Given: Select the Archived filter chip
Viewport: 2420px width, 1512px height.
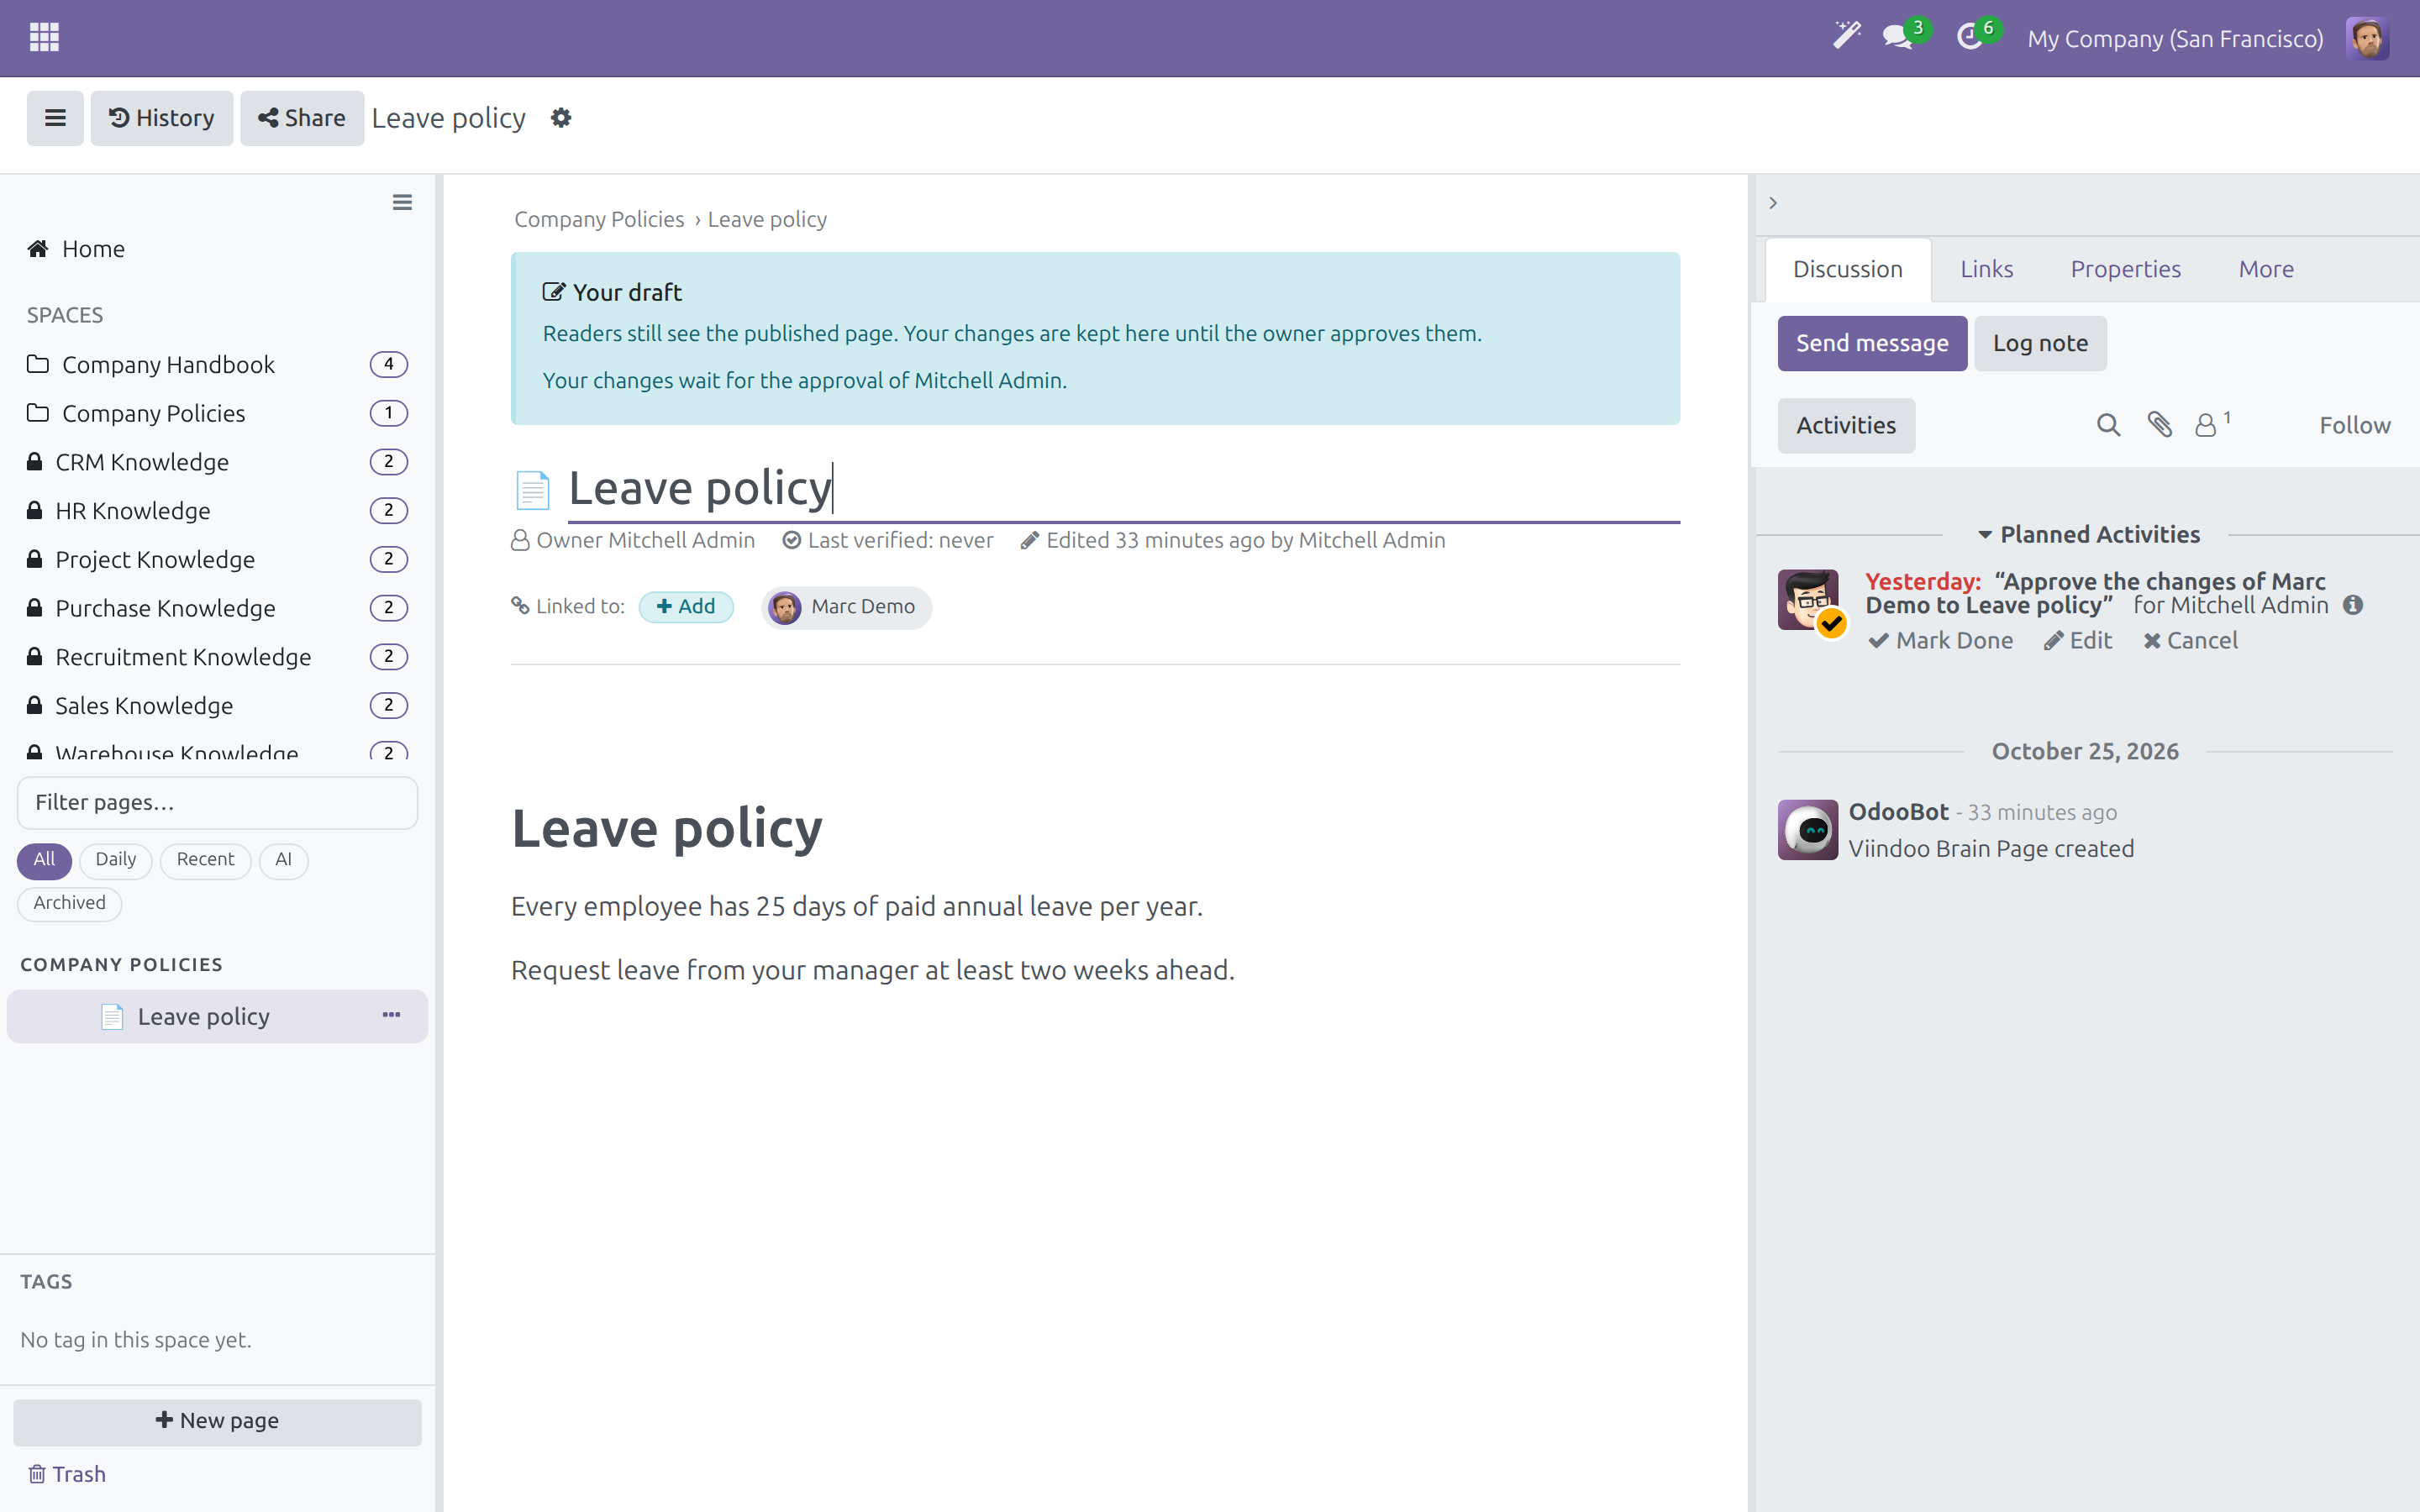Looking at the screenshot, I should [69, 903].
